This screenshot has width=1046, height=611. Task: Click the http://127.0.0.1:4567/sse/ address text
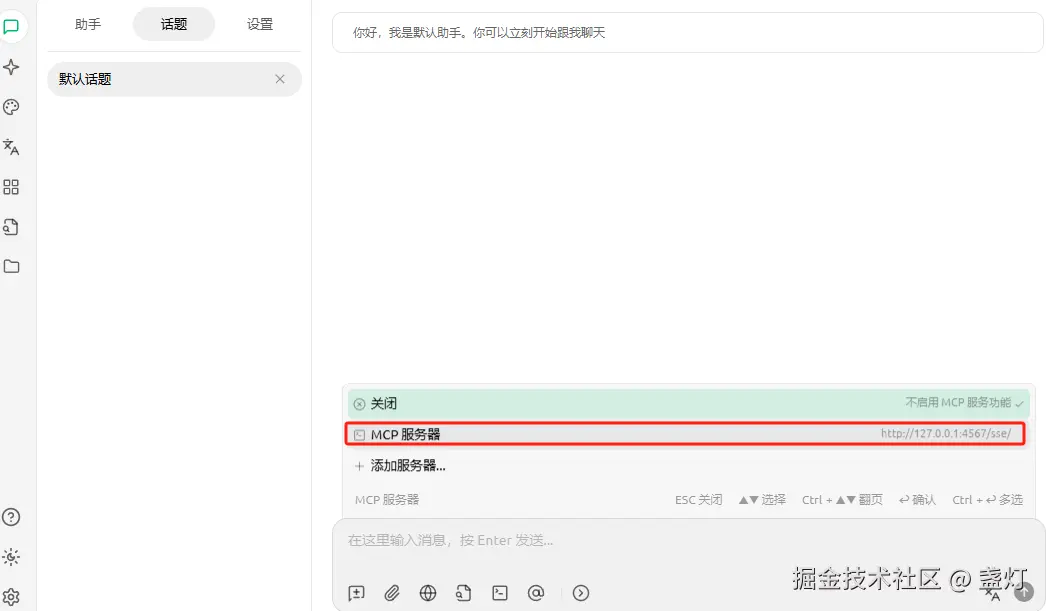[945, 434]
